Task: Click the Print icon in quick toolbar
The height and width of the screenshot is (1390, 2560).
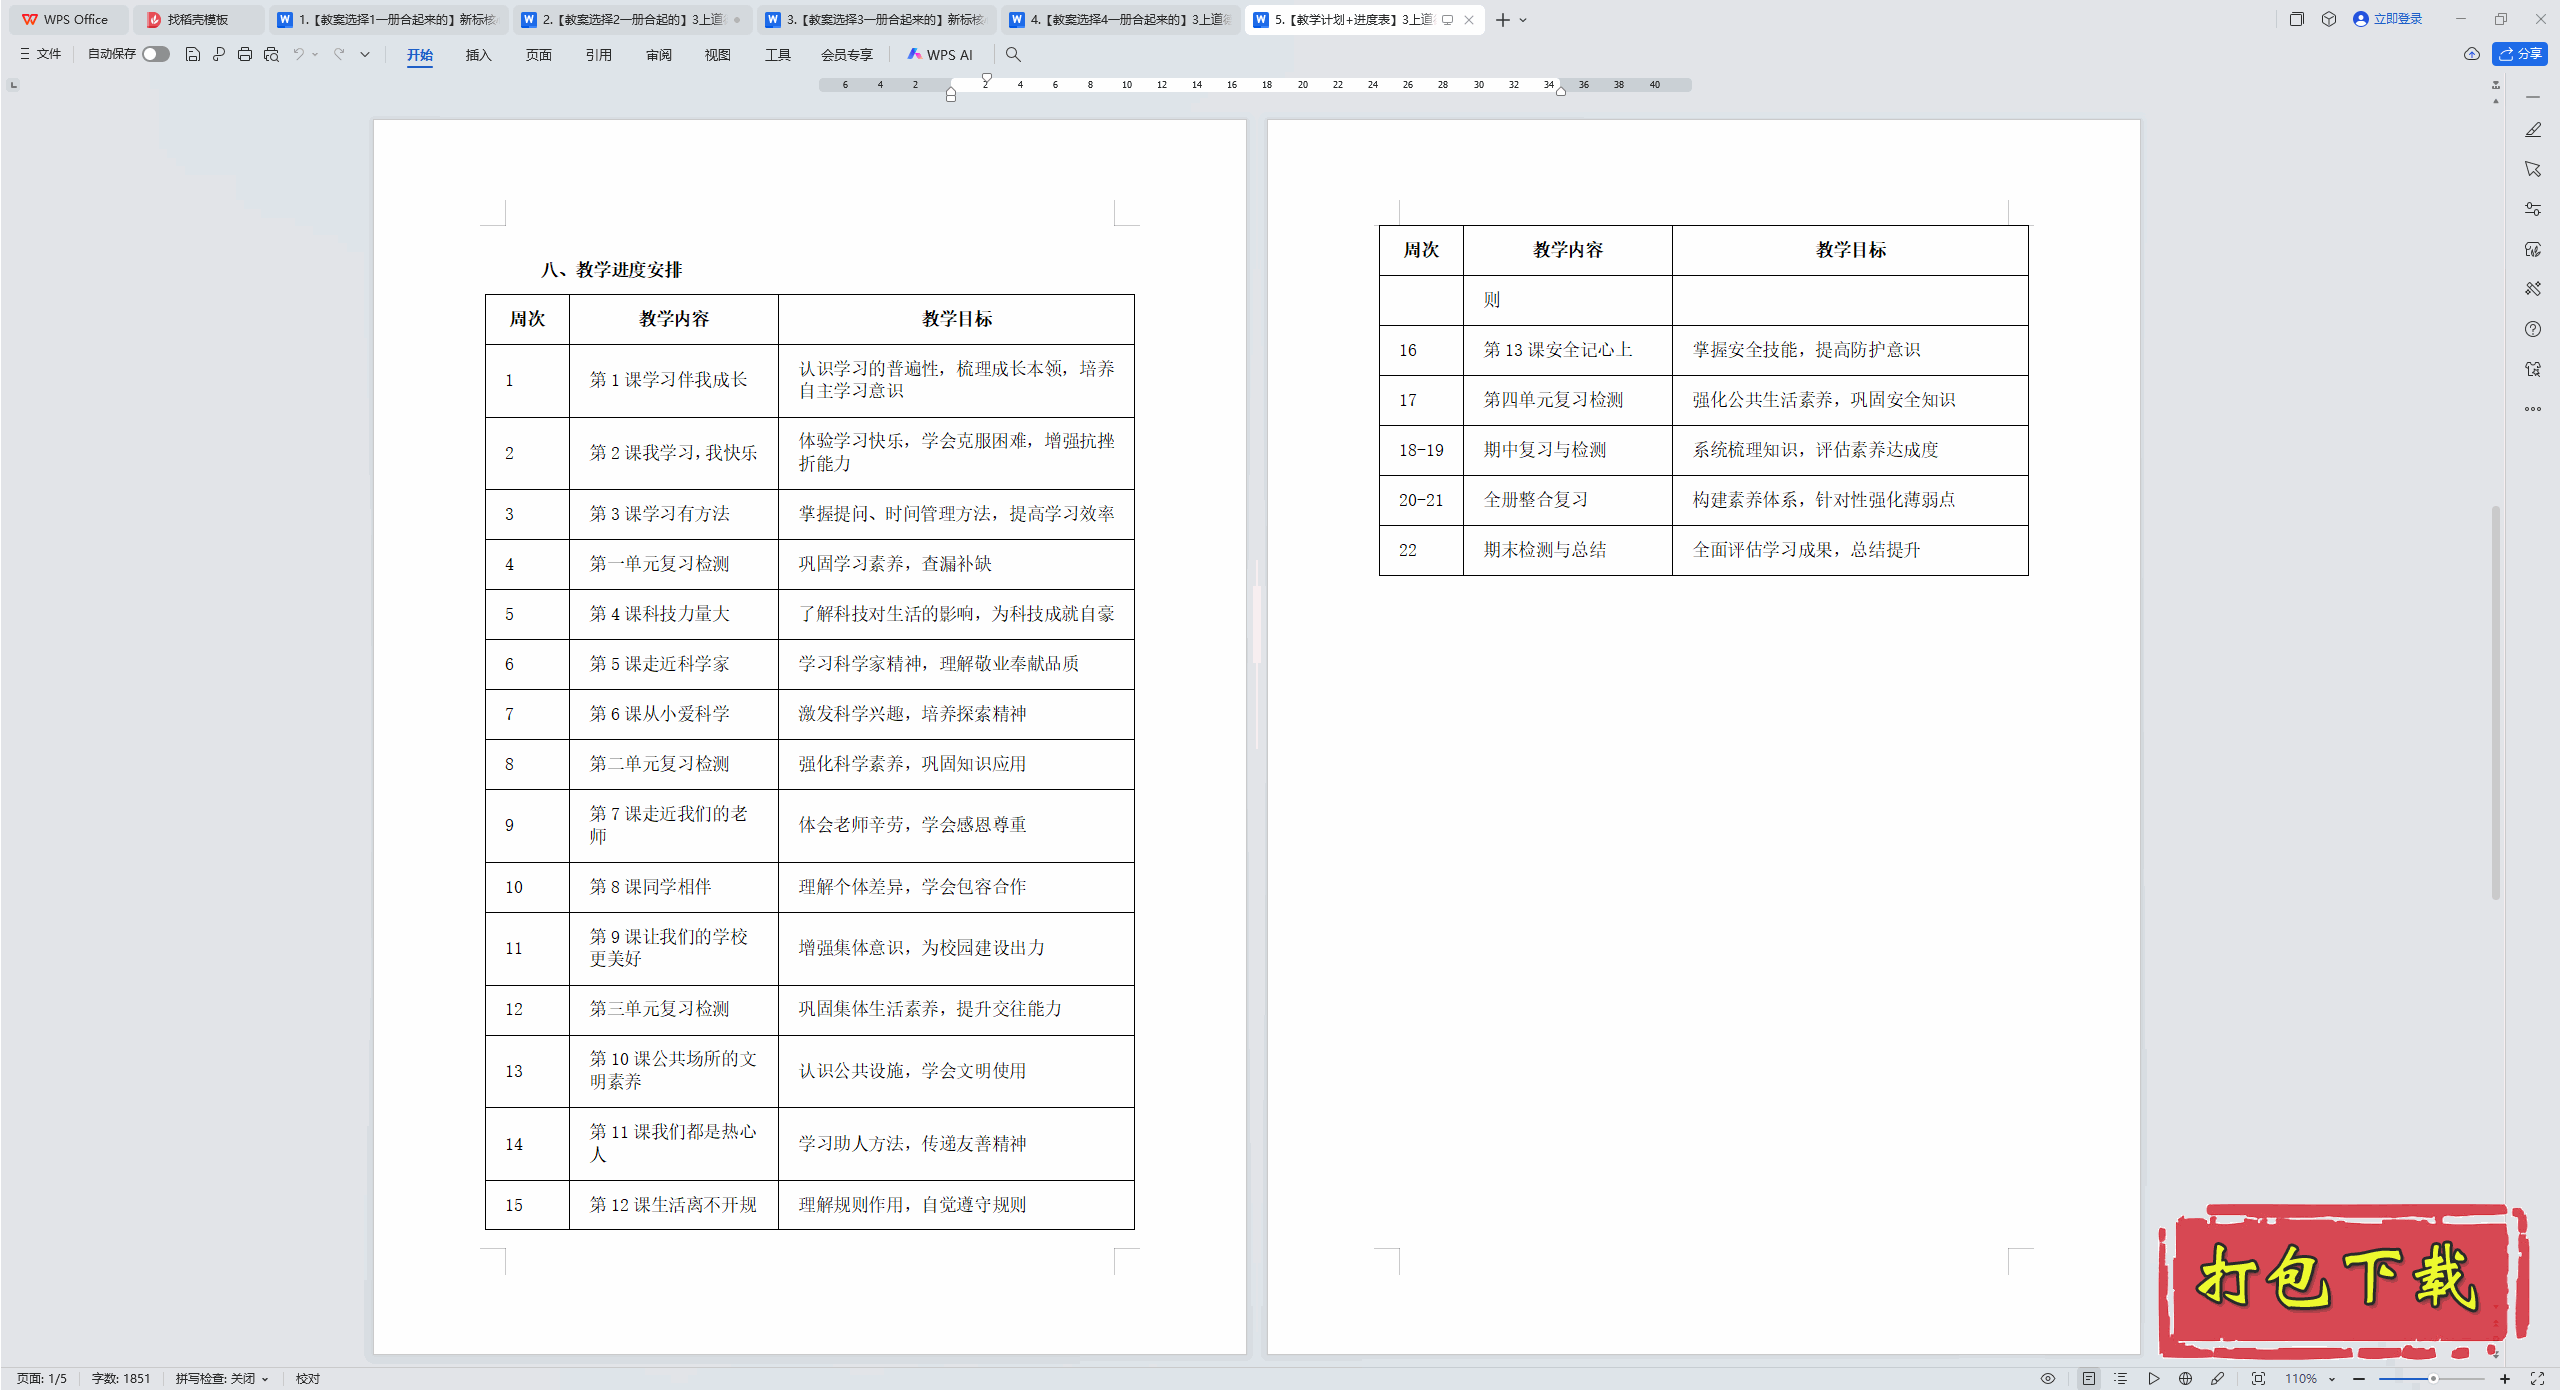Action: coord(245,54)
